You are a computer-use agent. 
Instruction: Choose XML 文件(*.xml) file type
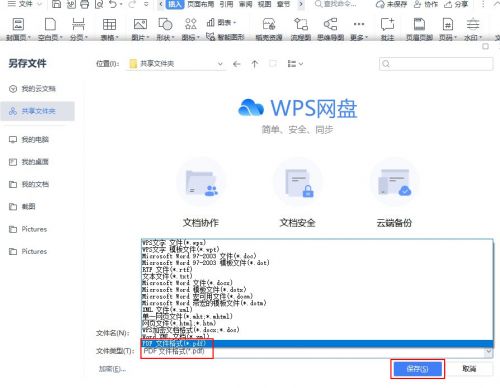click(x=317, y=309)
